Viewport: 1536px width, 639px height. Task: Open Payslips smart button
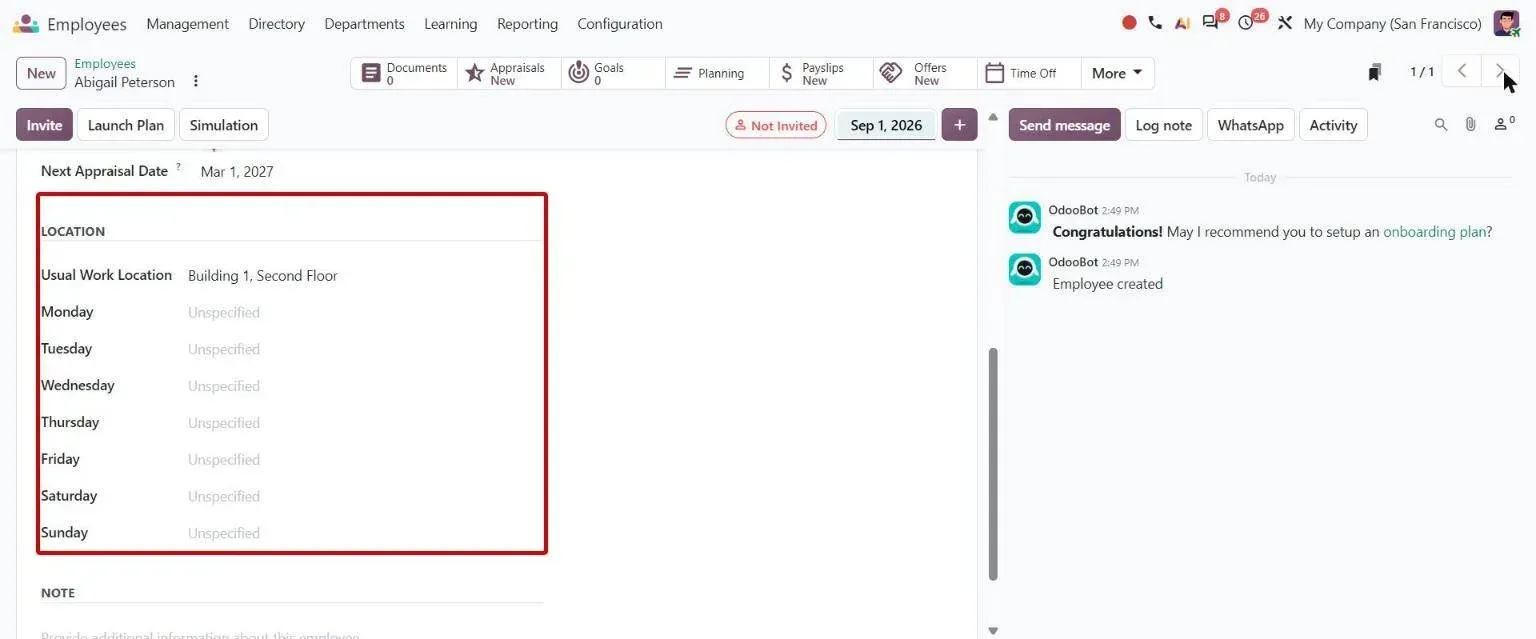click(x=821, y=73)
